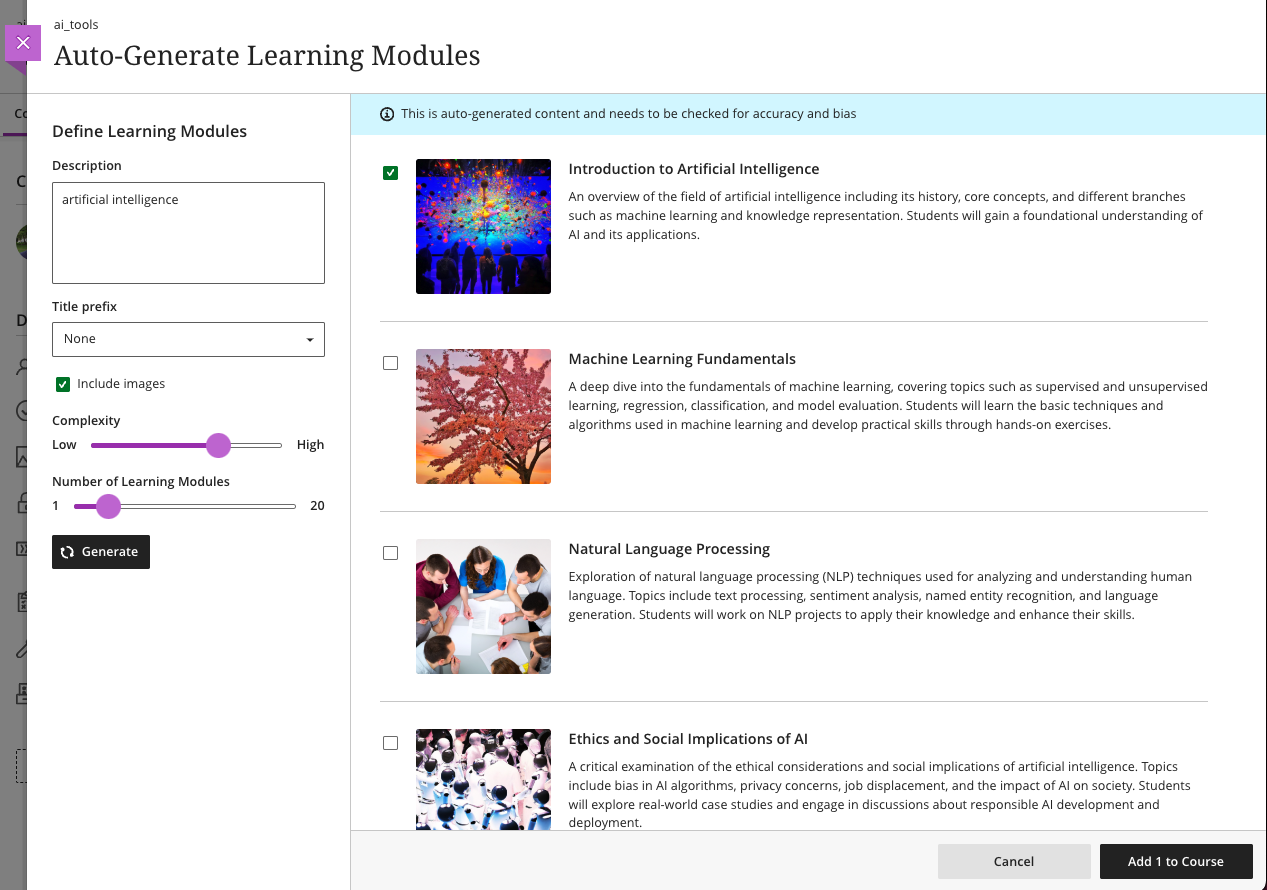
Task: Click the Machine Learning tree image
Action: coord(483,416)
